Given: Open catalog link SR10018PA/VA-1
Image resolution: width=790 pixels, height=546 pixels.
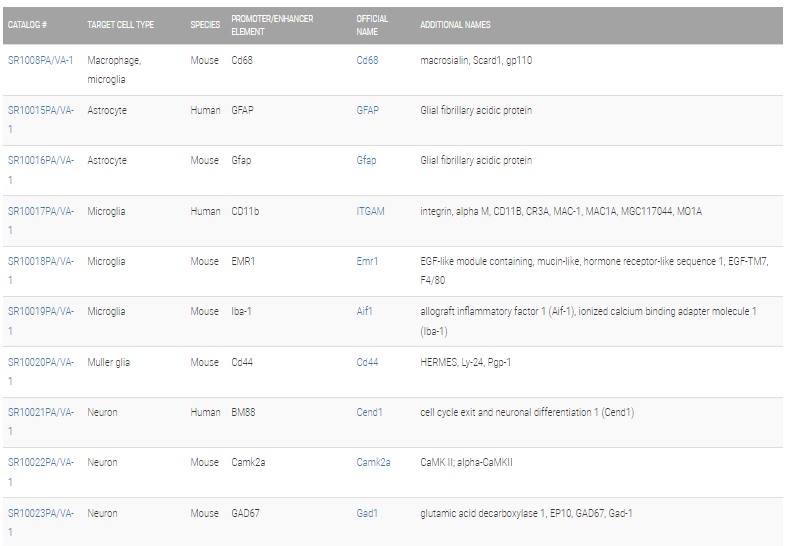Looking at the screenshot, I should tap(41, 270).
